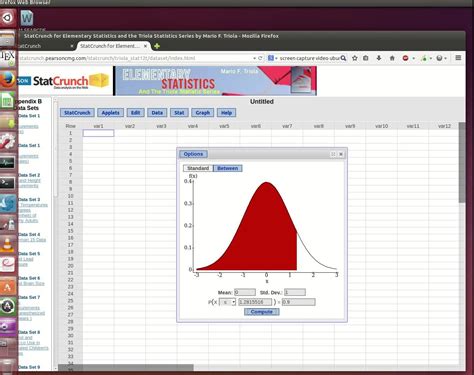Click the search magnifier in the search box
Screen dimensions: 474x375
tap(343, 58)
